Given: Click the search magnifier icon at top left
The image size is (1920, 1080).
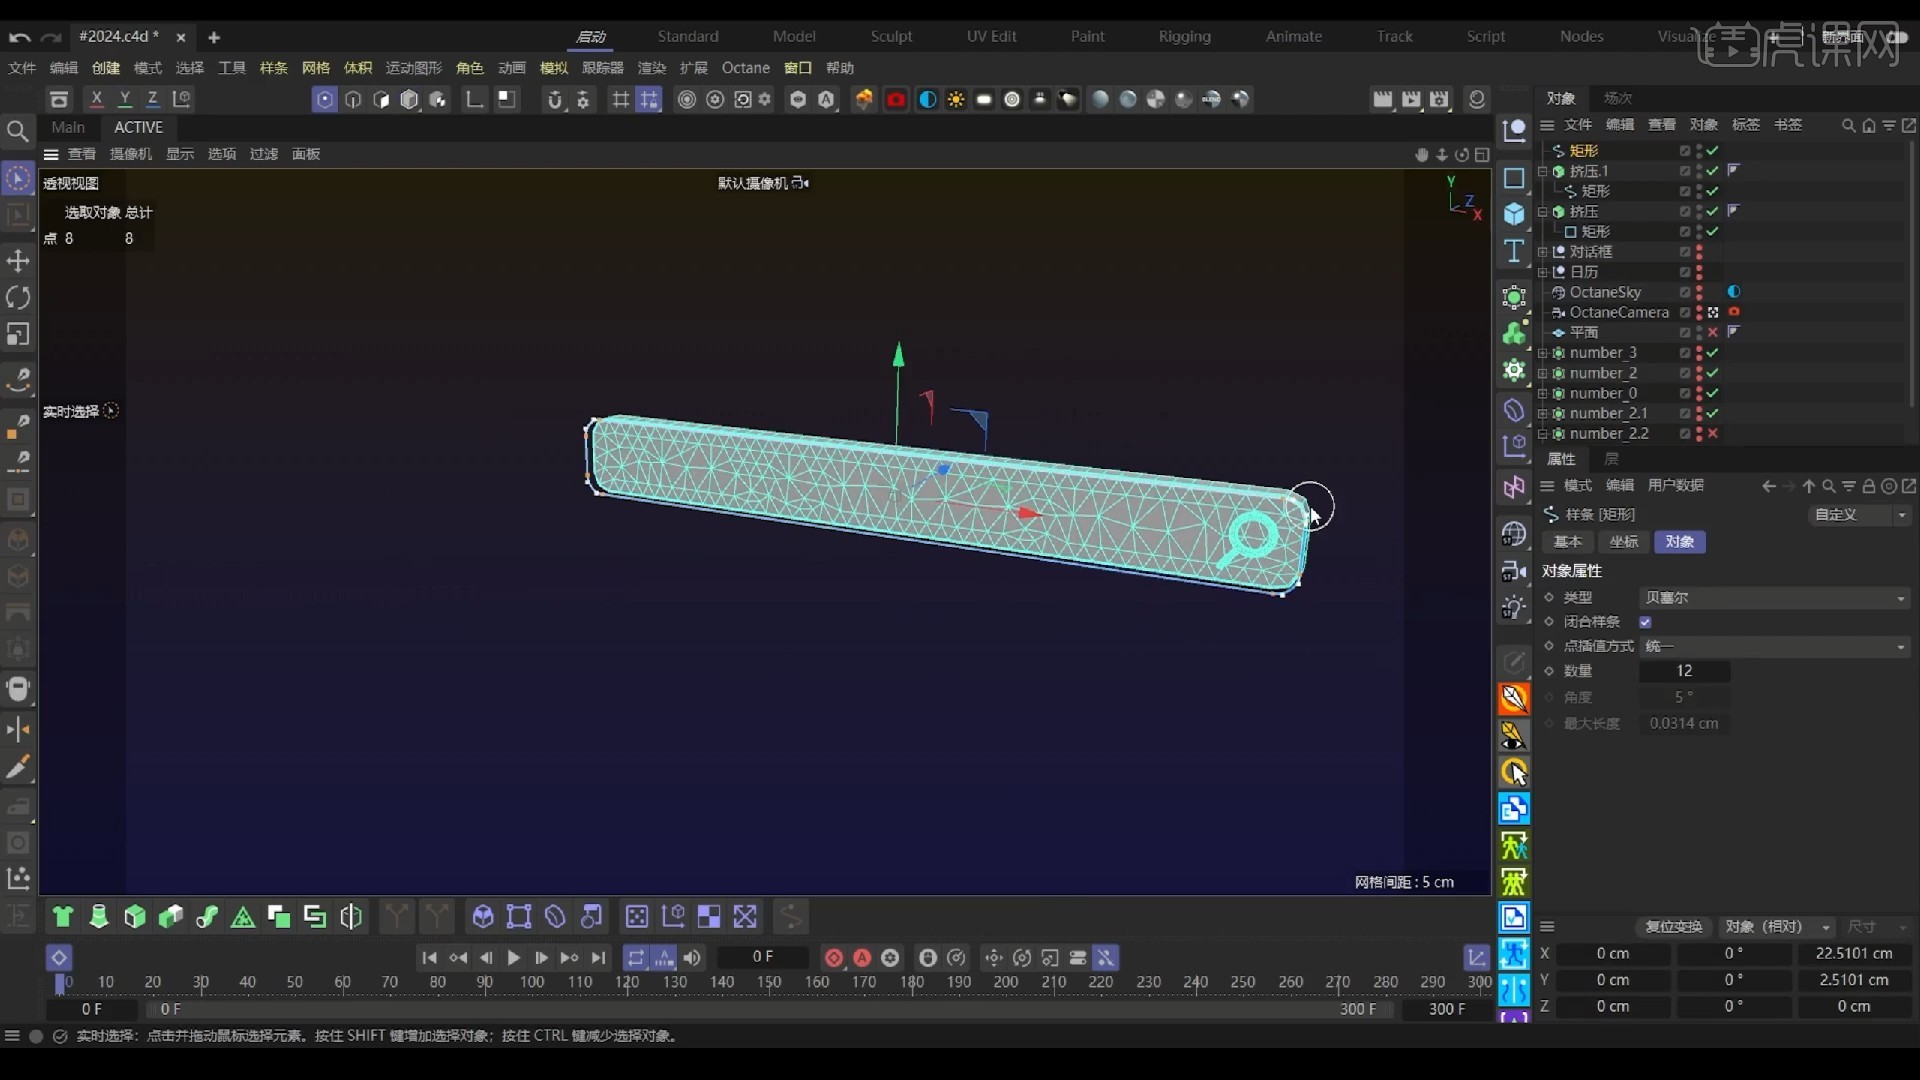Looking at the screenshot, I should 17,131.
